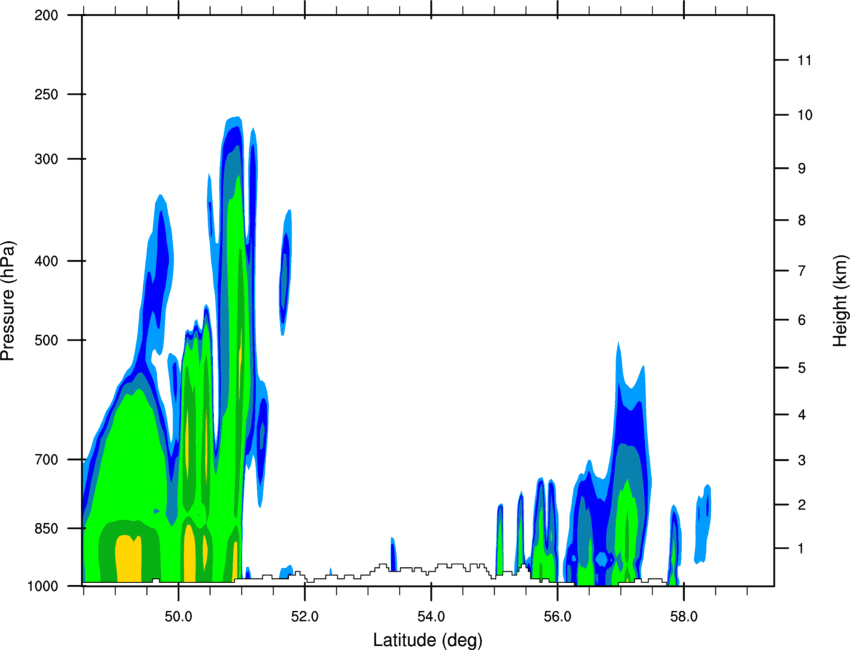Click pressure tick label 400
Viewport: 850px width, 650px height.
pyautogui.click(x=46, y=261)
